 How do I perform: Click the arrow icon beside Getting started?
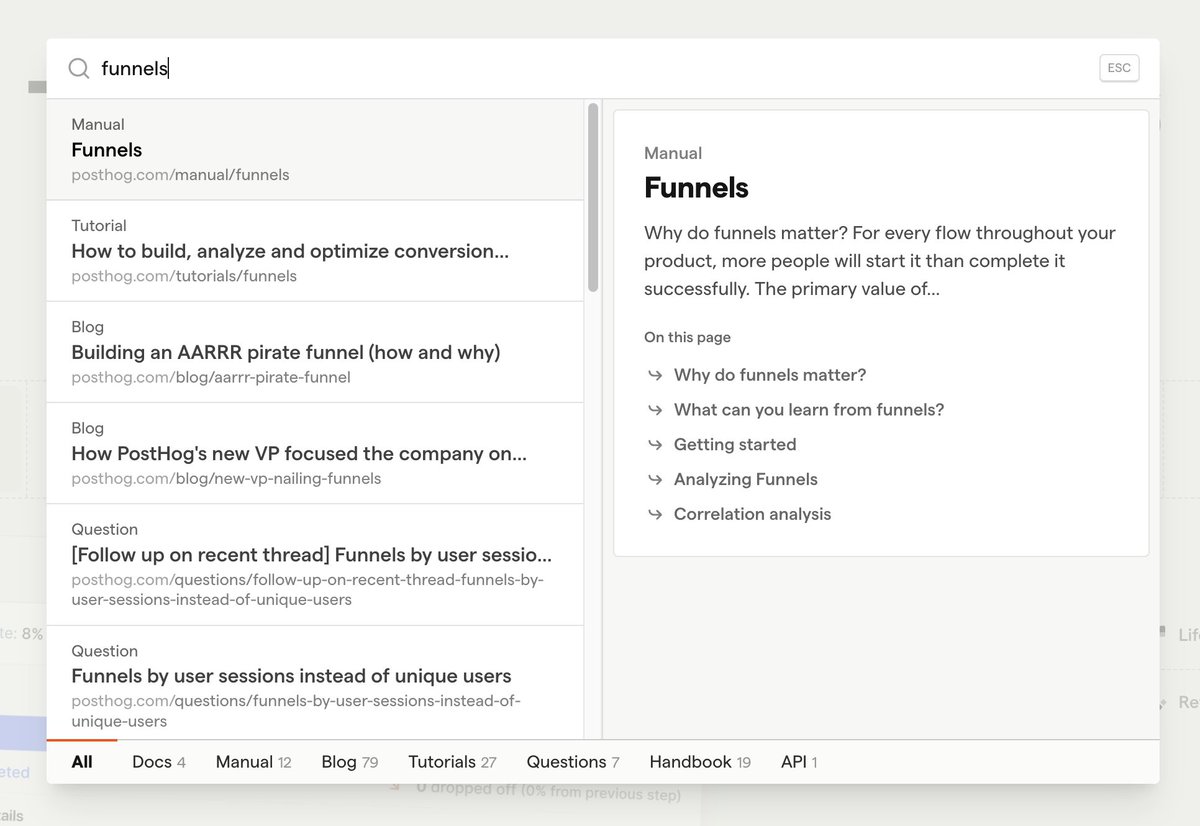[655, 444]
